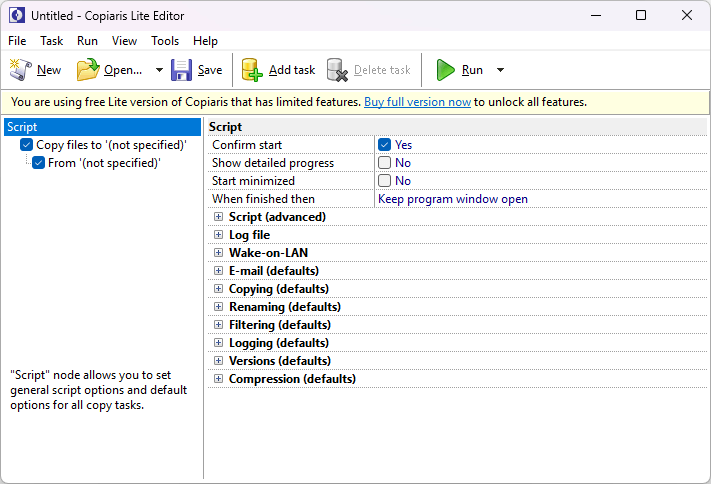Click the Open folder icon
This screenshot has height=484, width=711.
pyautogui.click(x=88, y=70)
